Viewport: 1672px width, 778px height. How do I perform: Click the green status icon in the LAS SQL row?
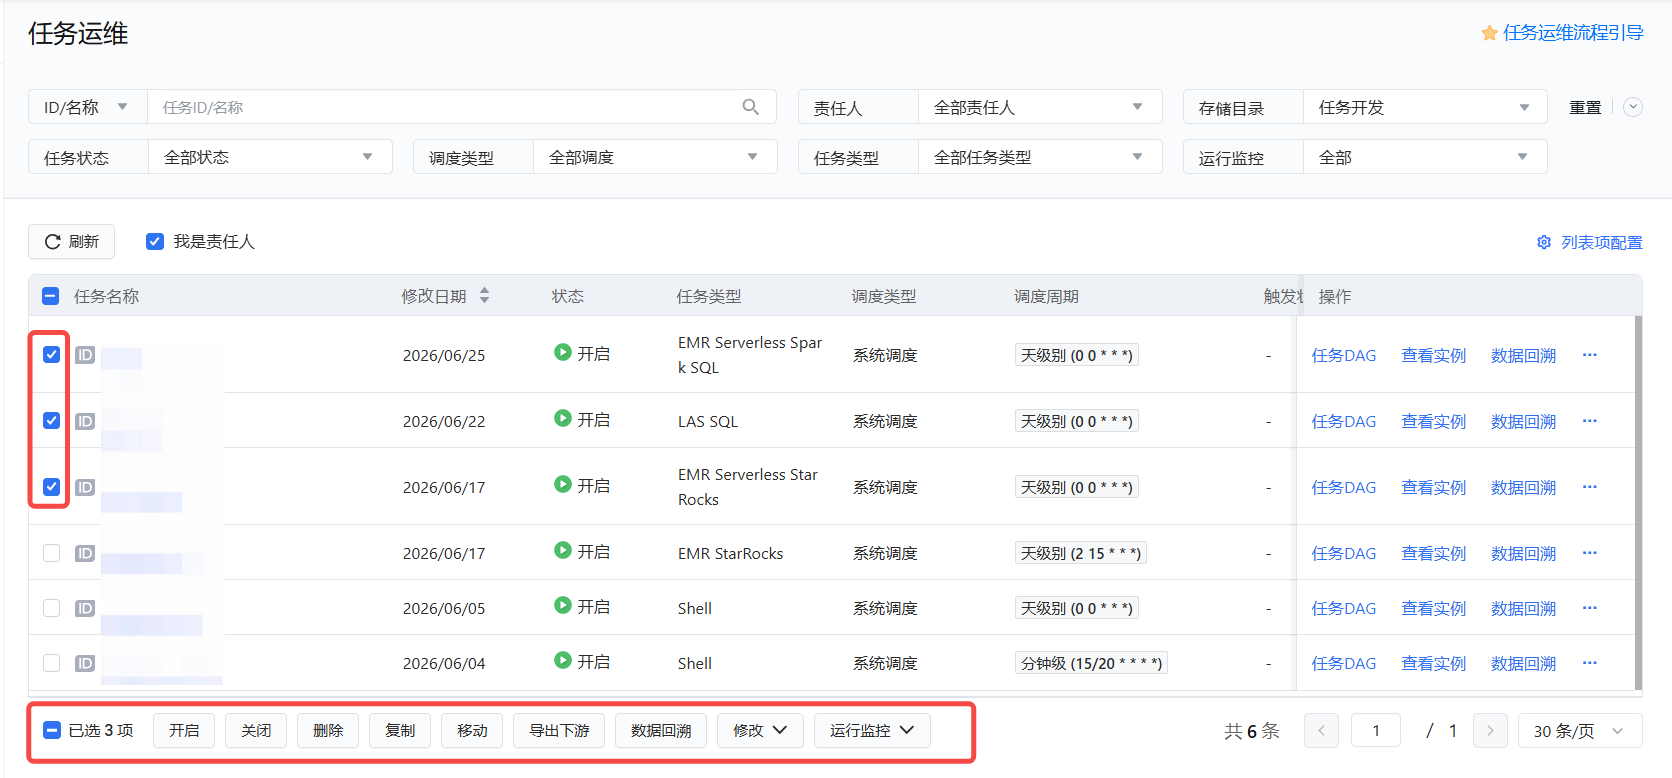coord(563,418)
